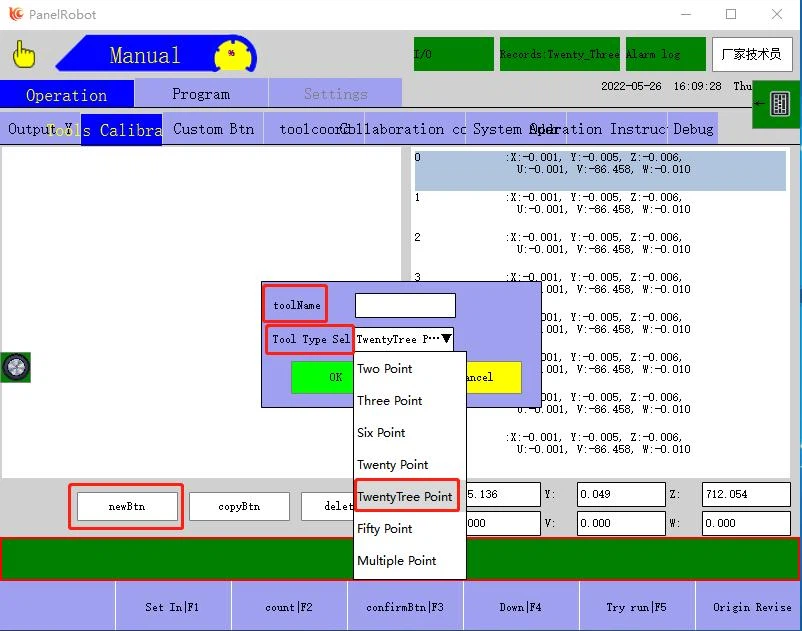Screen dimensions: 802x631
Task: Go to the Debug tab
Action: tap(693, 129)
